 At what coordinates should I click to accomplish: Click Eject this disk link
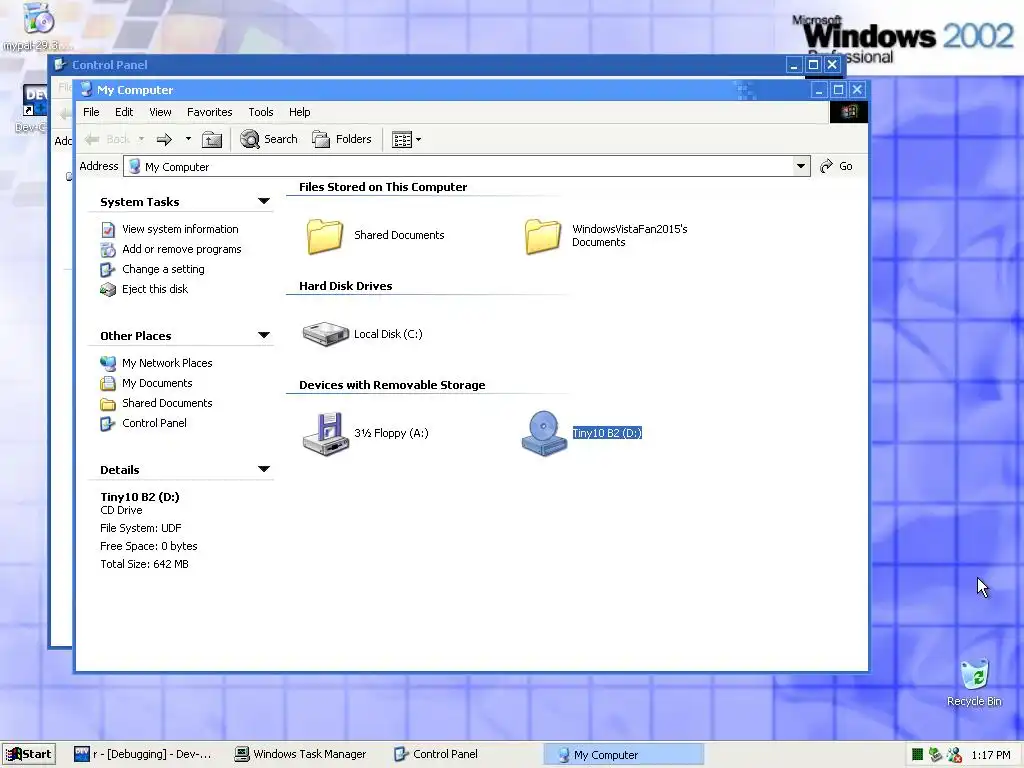coord(155,289)
